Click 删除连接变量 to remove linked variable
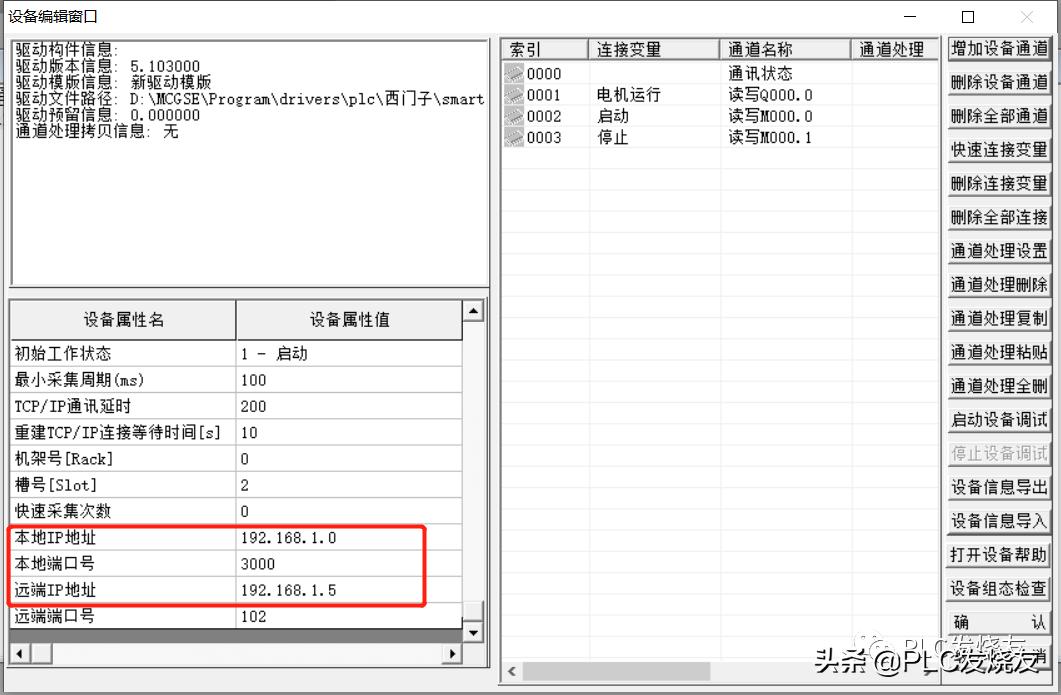The image size is (1061, 695). (998, 183)
